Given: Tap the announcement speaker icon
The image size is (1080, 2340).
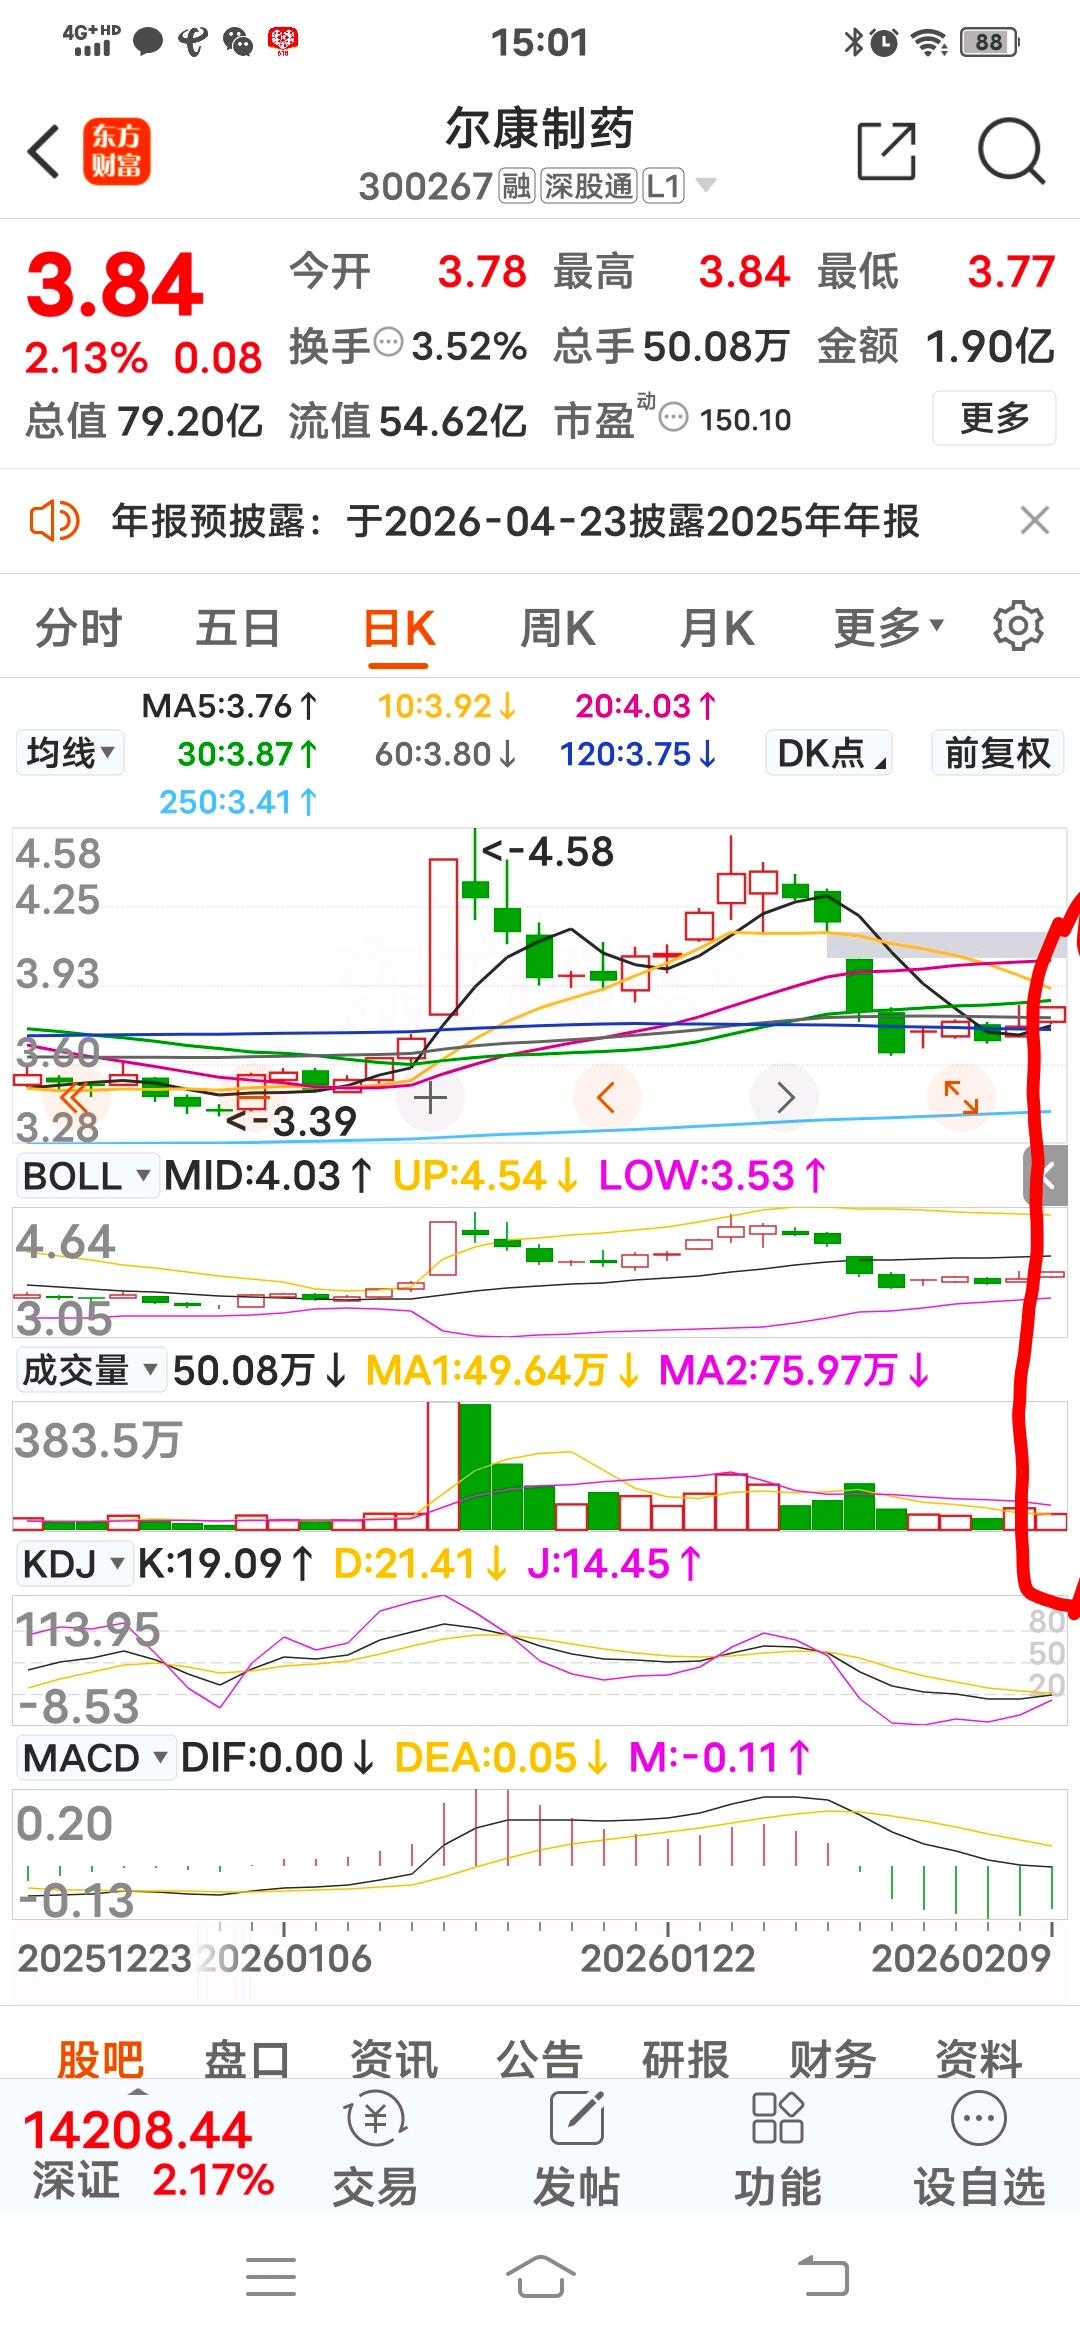Looking at the screenshot, I should 54,521.
